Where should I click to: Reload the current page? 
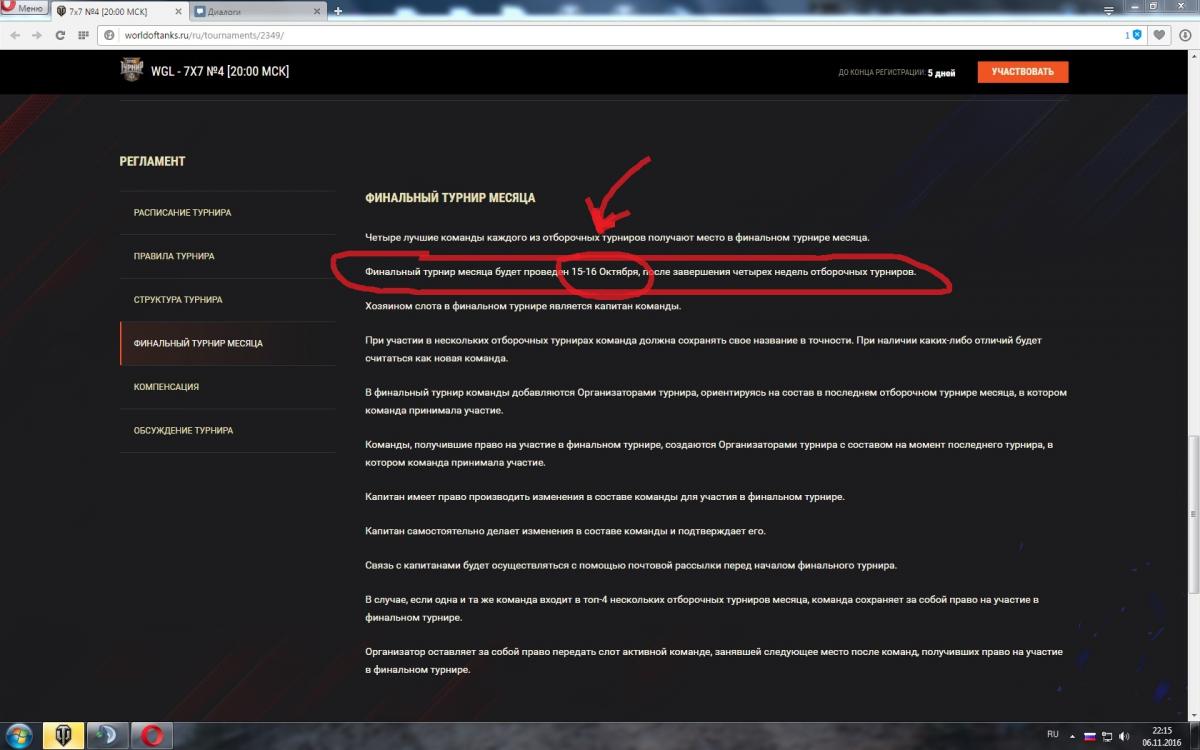[61, 34]
